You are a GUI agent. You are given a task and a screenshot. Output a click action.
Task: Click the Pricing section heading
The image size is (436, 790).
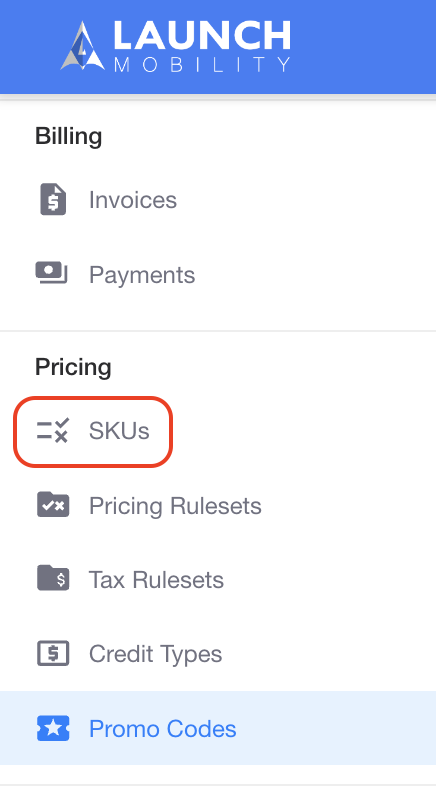pos(73,367)
